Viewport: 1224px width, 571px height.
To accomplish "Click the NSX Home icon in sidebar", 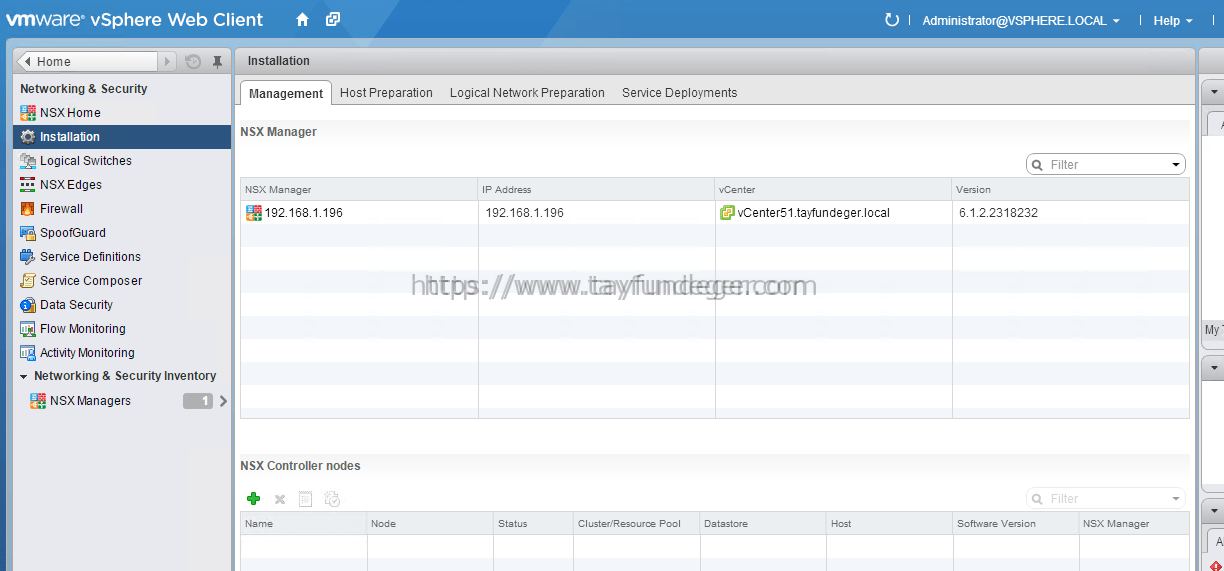I will (28, 113).
